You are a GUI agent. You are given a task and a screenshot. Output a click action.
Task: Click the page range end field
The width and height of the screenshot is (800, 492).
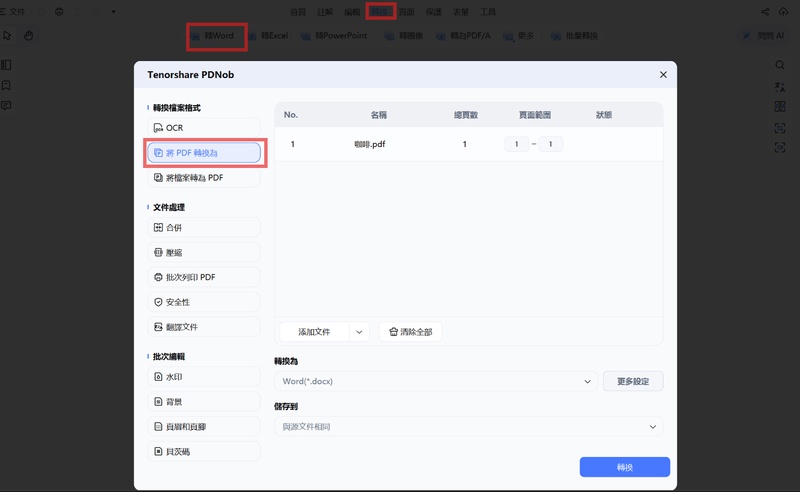point(551,144)
